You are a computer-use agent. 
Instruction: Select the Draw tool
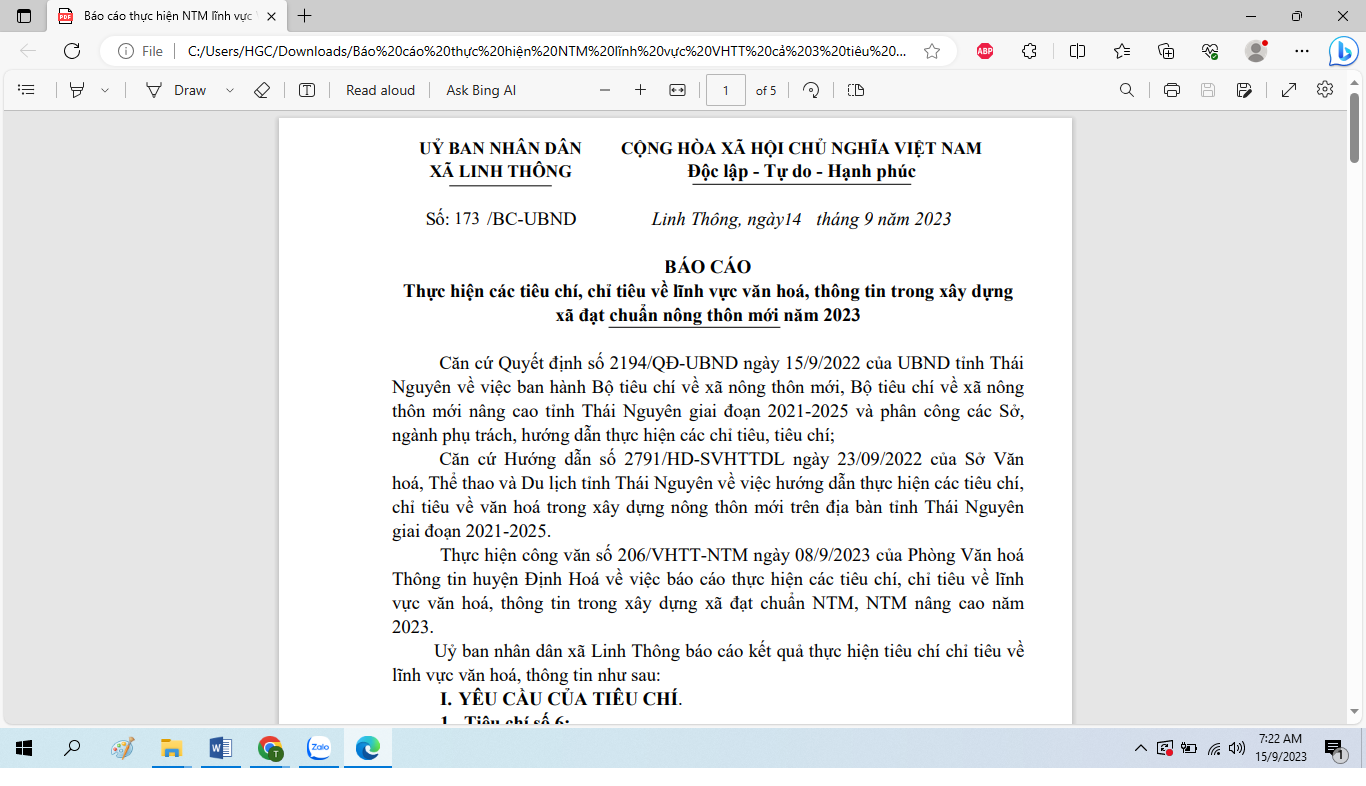coord(176,90)
